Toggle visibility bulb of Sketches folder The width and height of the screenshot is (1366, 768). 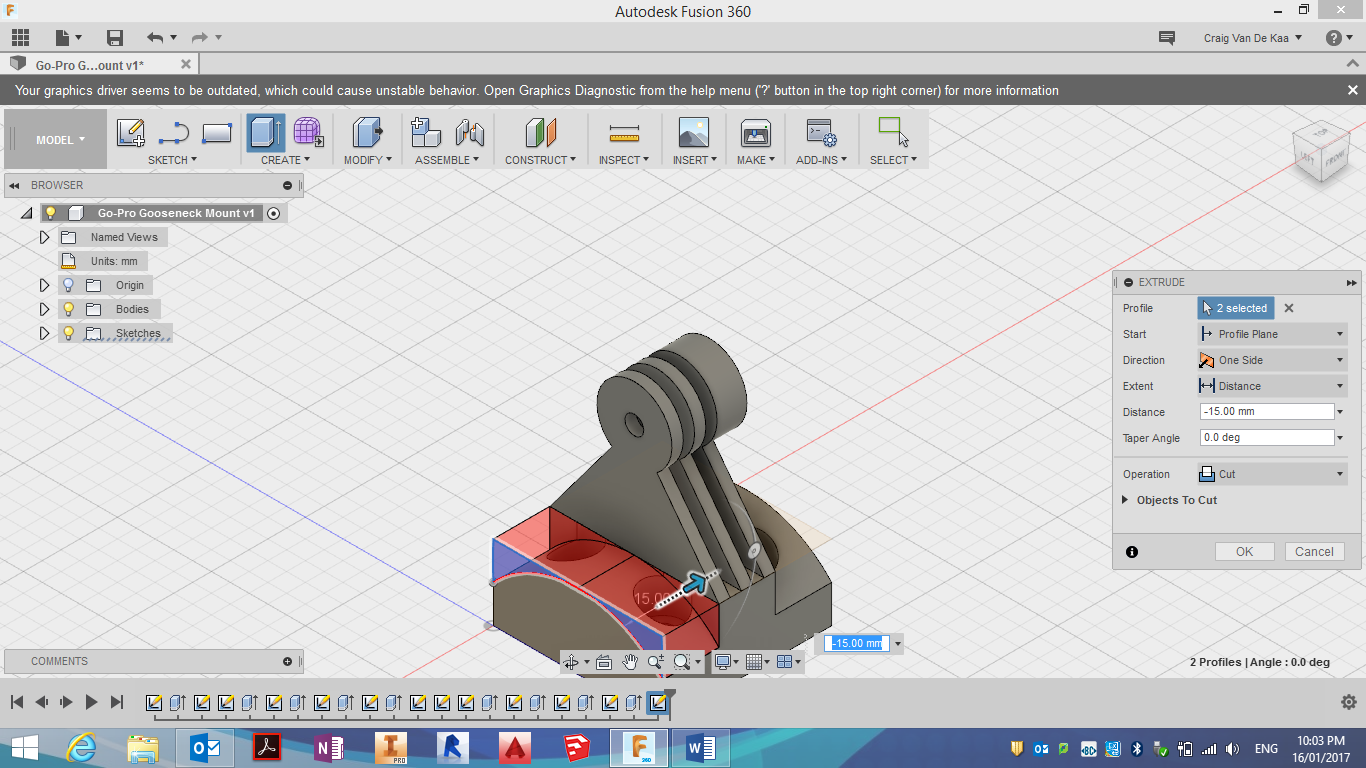coord(68,333)
